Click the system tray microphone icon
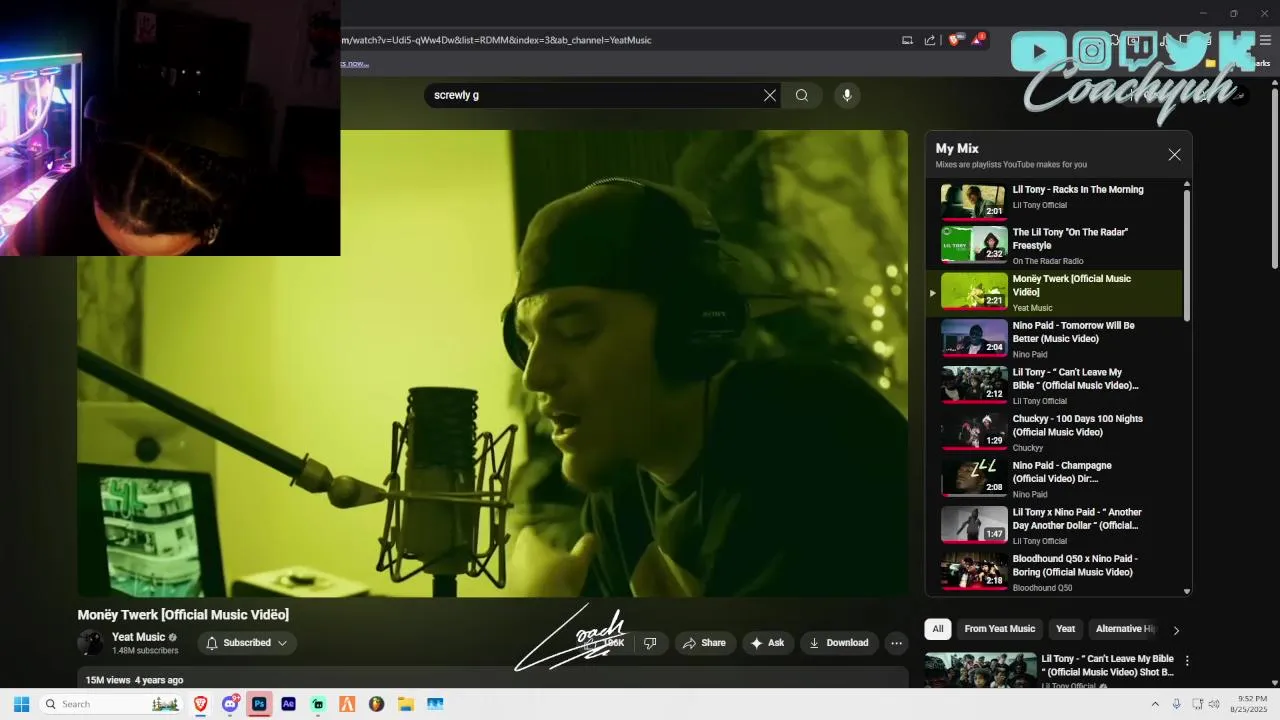Viewport: 1280px width, 720px height. click(1176, 704)
